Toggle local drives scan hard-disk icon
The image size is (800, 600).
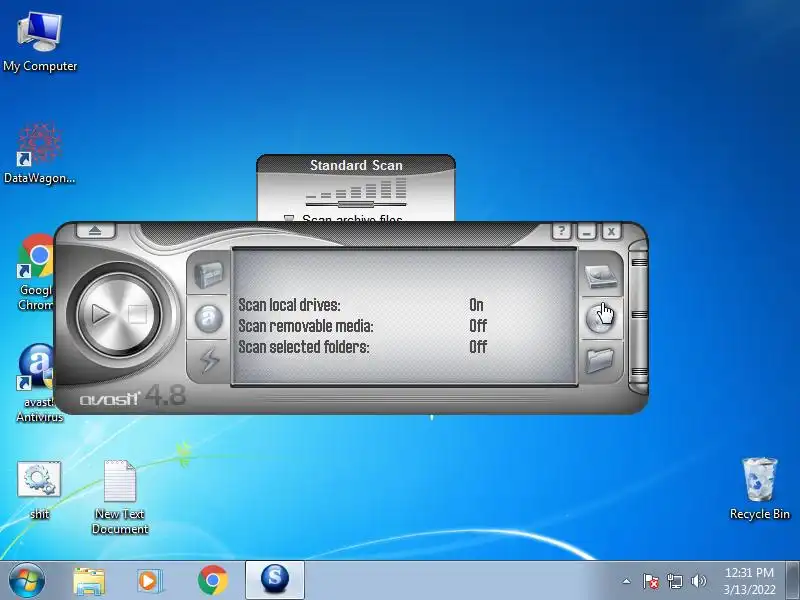(x=601, y=276)
